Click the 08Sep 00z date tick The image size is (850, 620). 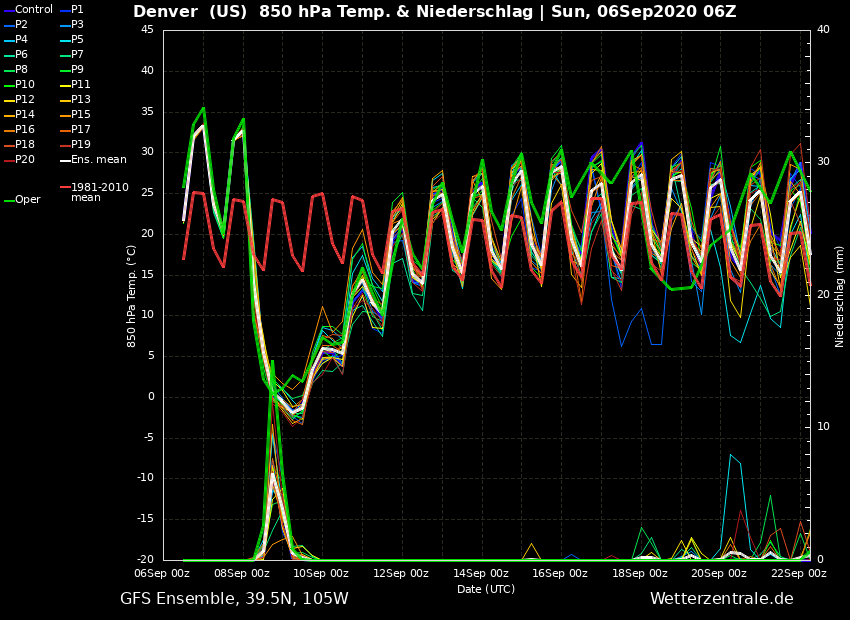242,574
